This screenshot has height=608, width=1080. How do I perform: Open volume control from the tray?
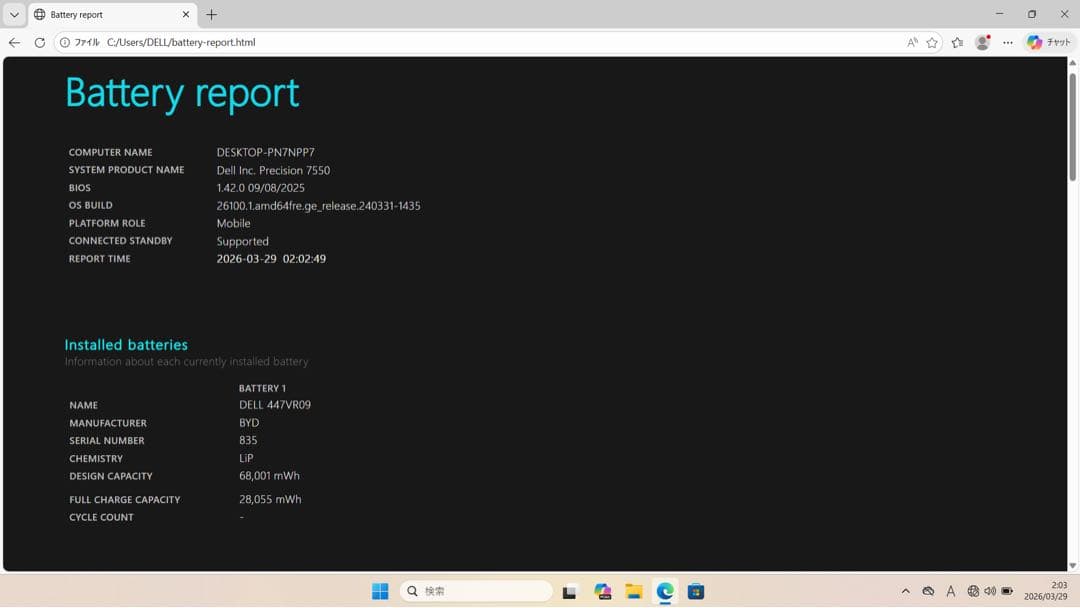click(x=990, y=591)
